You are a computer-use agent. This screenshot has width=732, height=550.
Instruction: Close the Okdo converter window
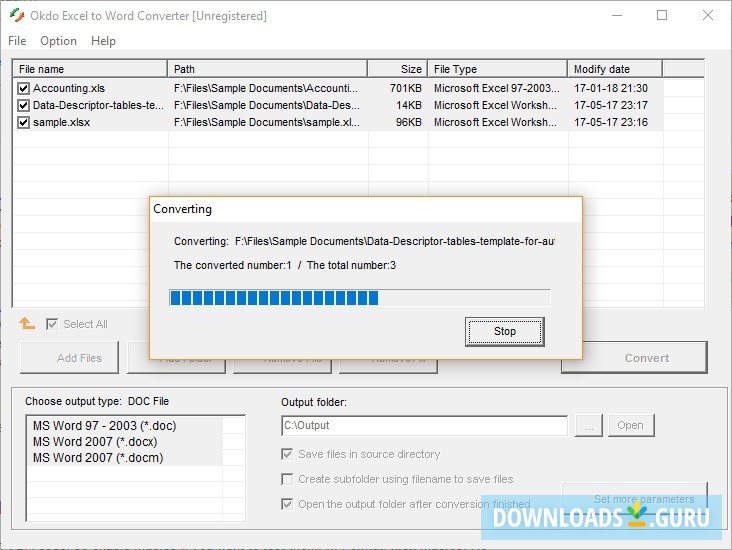click(x=708, y=15)
